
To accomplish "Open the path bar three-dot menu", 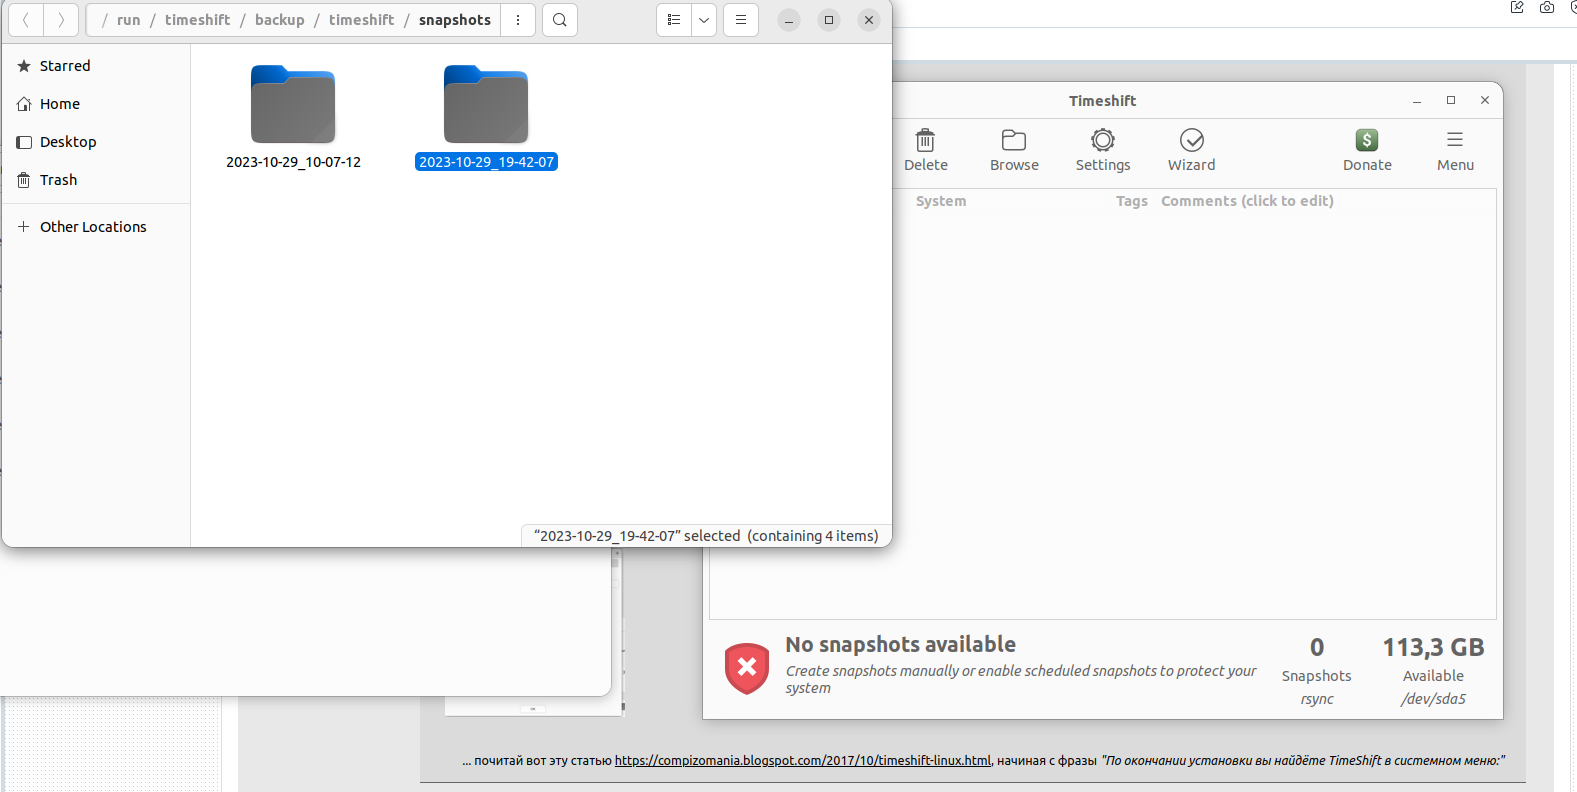I will point(518,20).
